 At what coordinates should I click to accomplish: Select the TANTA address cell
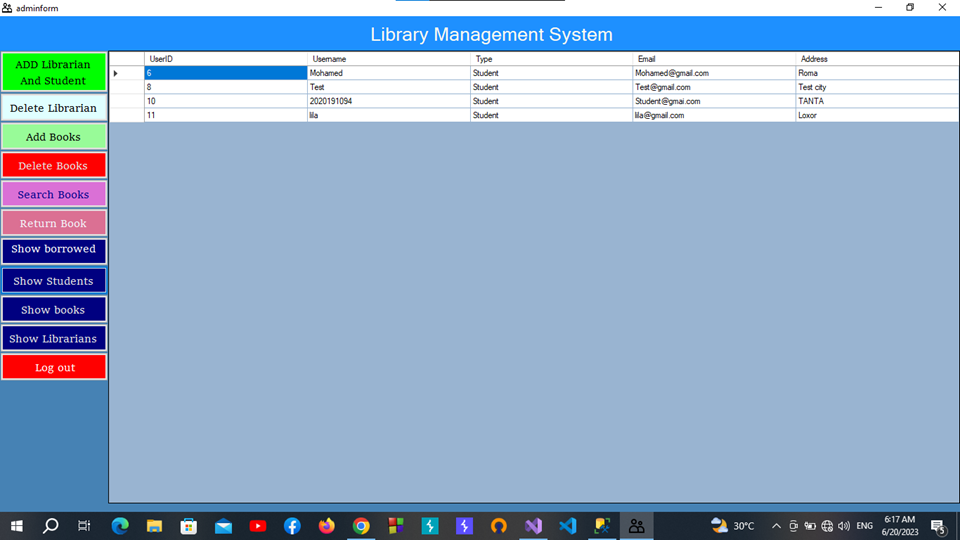coord(877,101)
